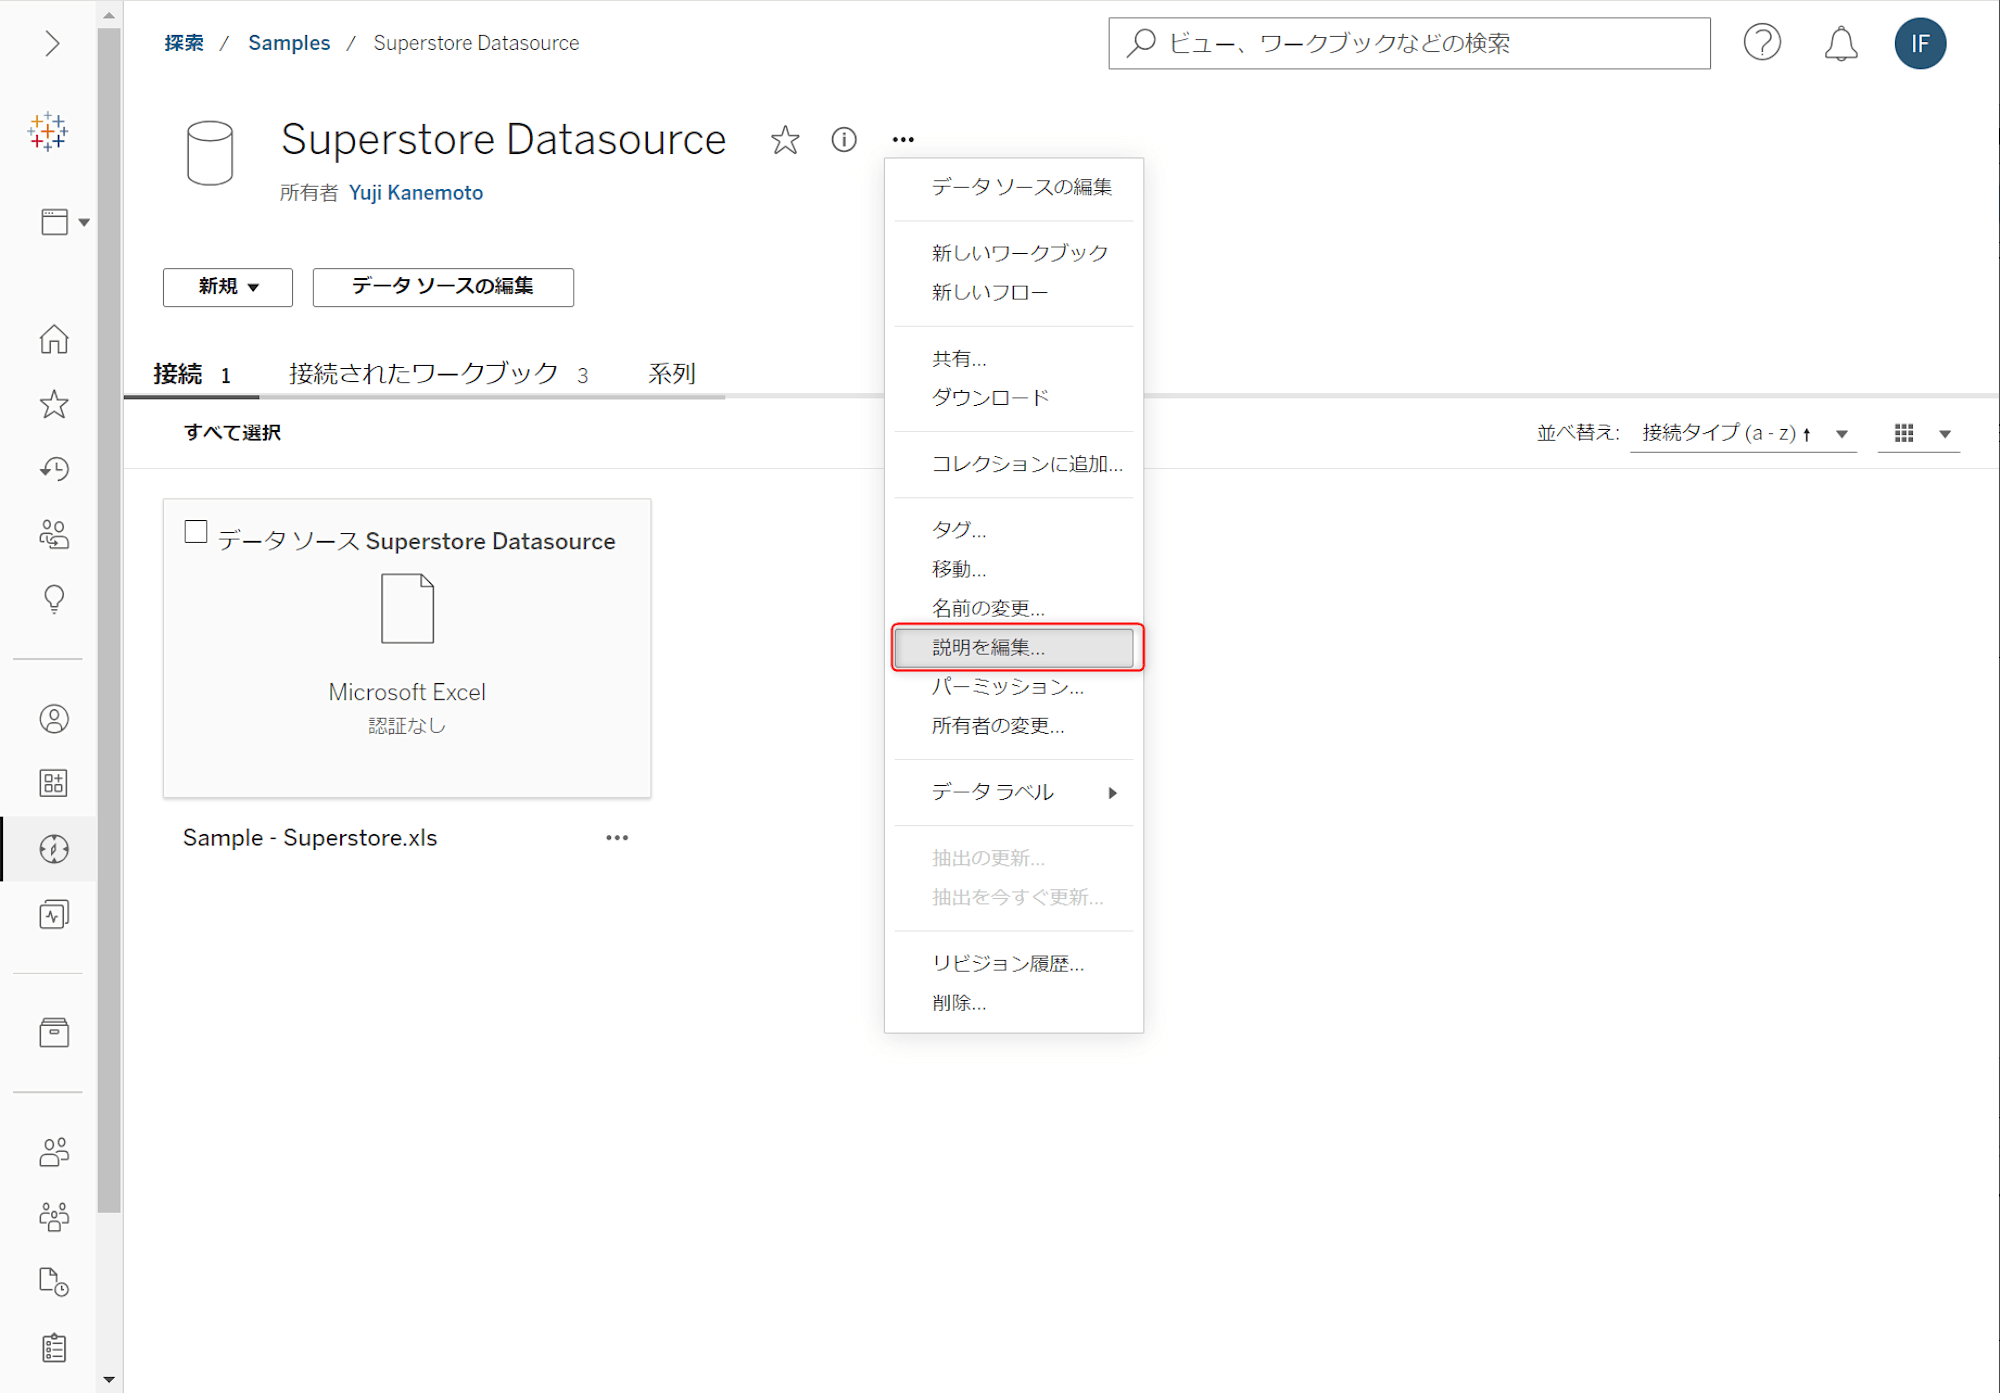
Task: Open Groups icon in sidebar
Action: pos(54,1216)
